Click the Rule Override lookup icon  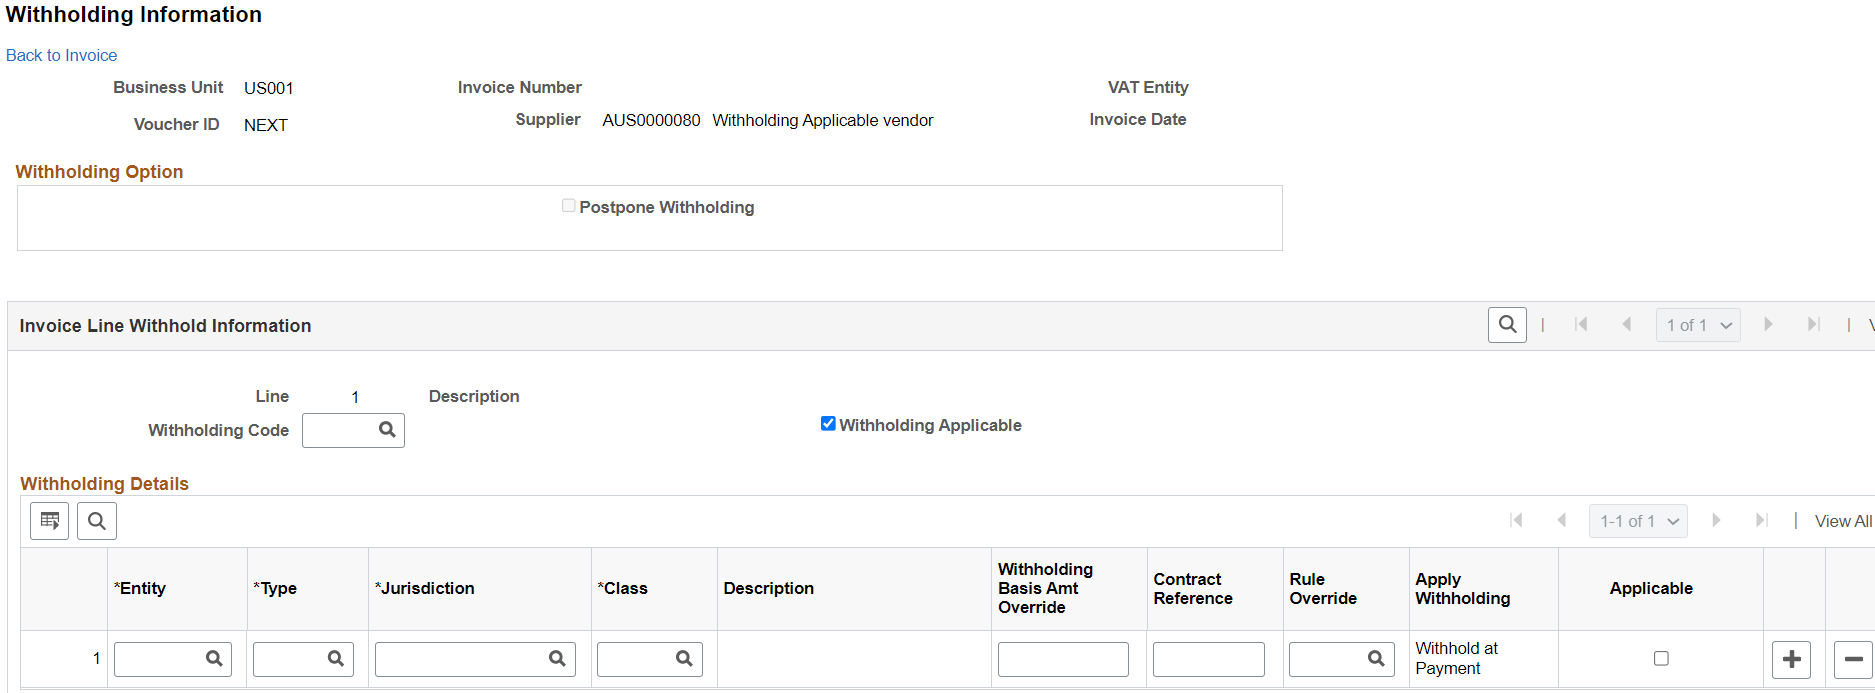pyautogui.click(x=1376, y=659)
